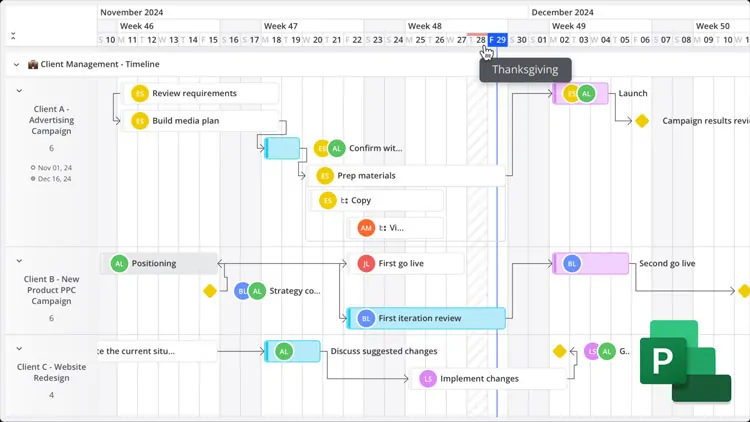Screen dimensions: 750x422
Task: Click the December 2024 month header
Action: 562,12
